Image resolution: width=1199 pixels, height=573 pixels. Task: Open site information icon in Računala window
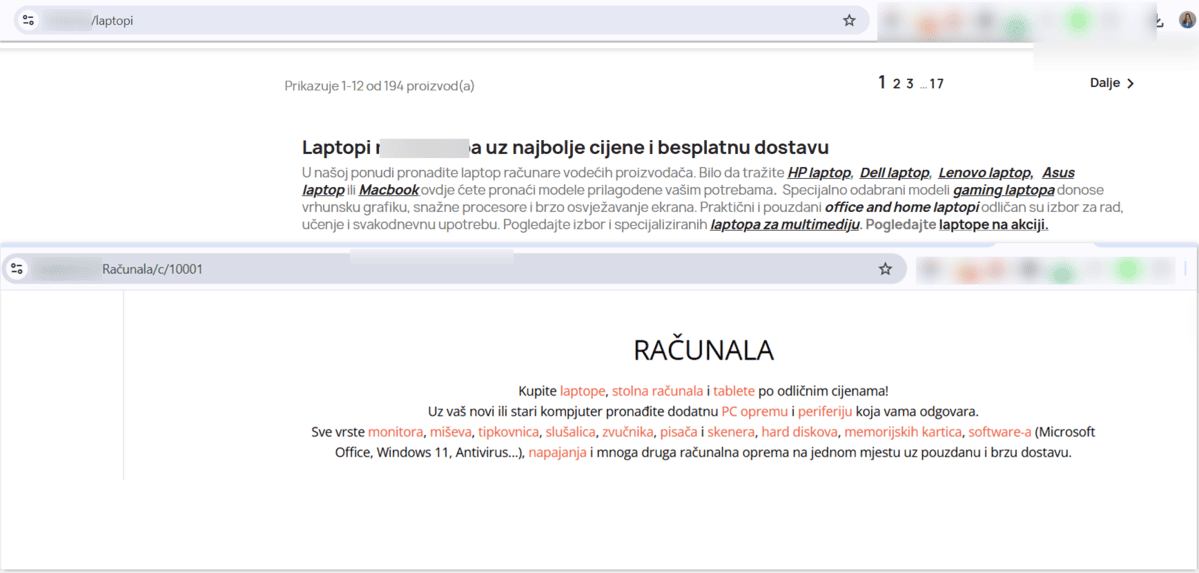pos(18,269)
